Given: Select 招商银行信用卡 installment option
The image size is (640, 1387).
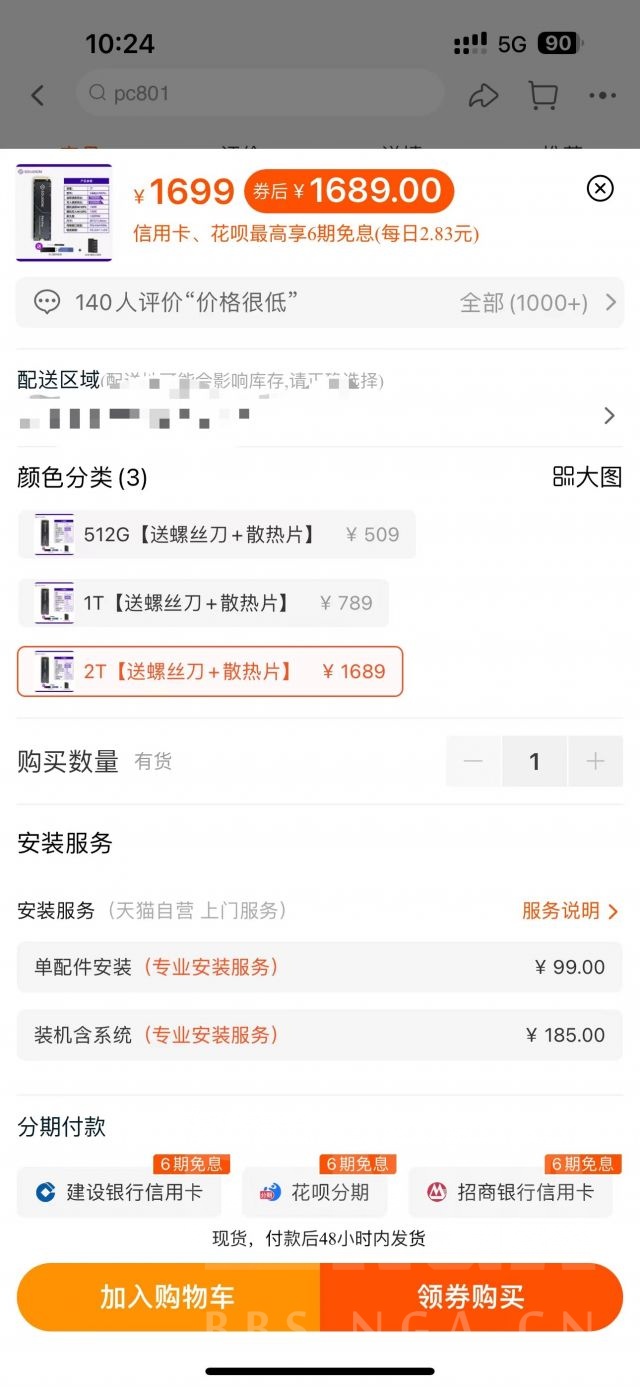Looking at the screenshot, I should 510,1192.
